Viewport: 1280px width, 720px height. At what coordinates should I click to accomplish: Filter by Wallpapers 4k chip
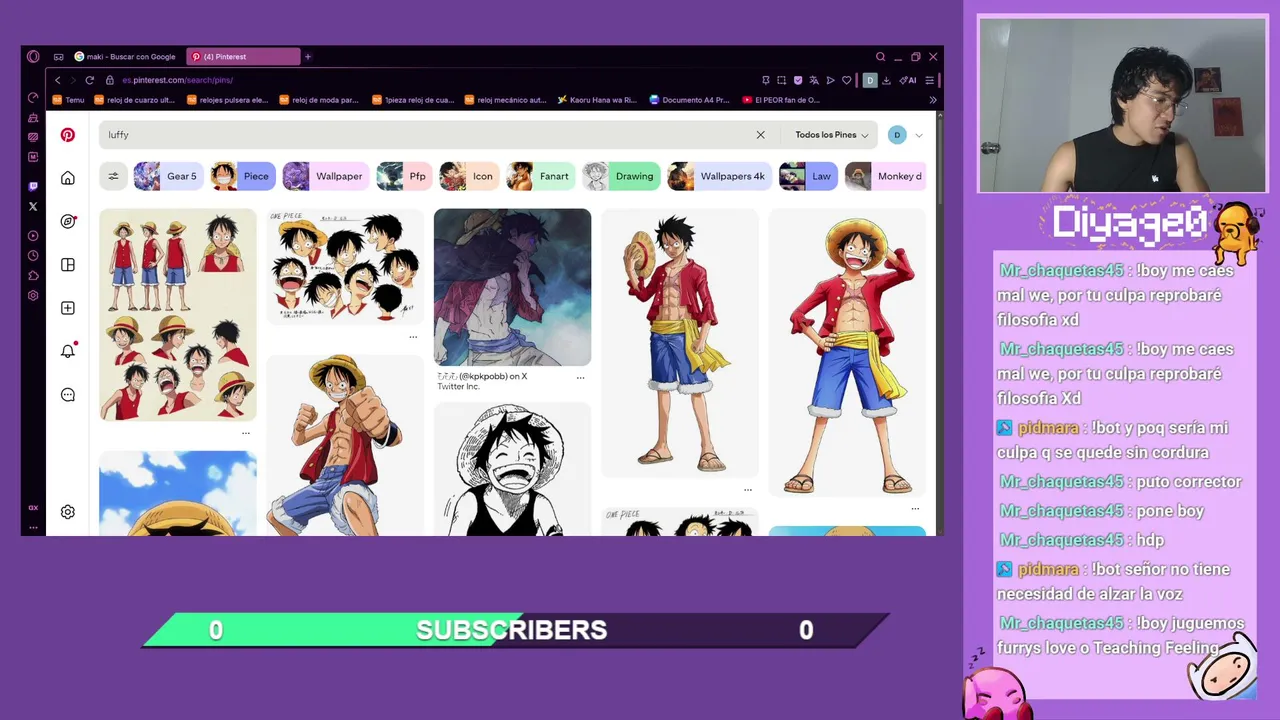tap(720, 176)
